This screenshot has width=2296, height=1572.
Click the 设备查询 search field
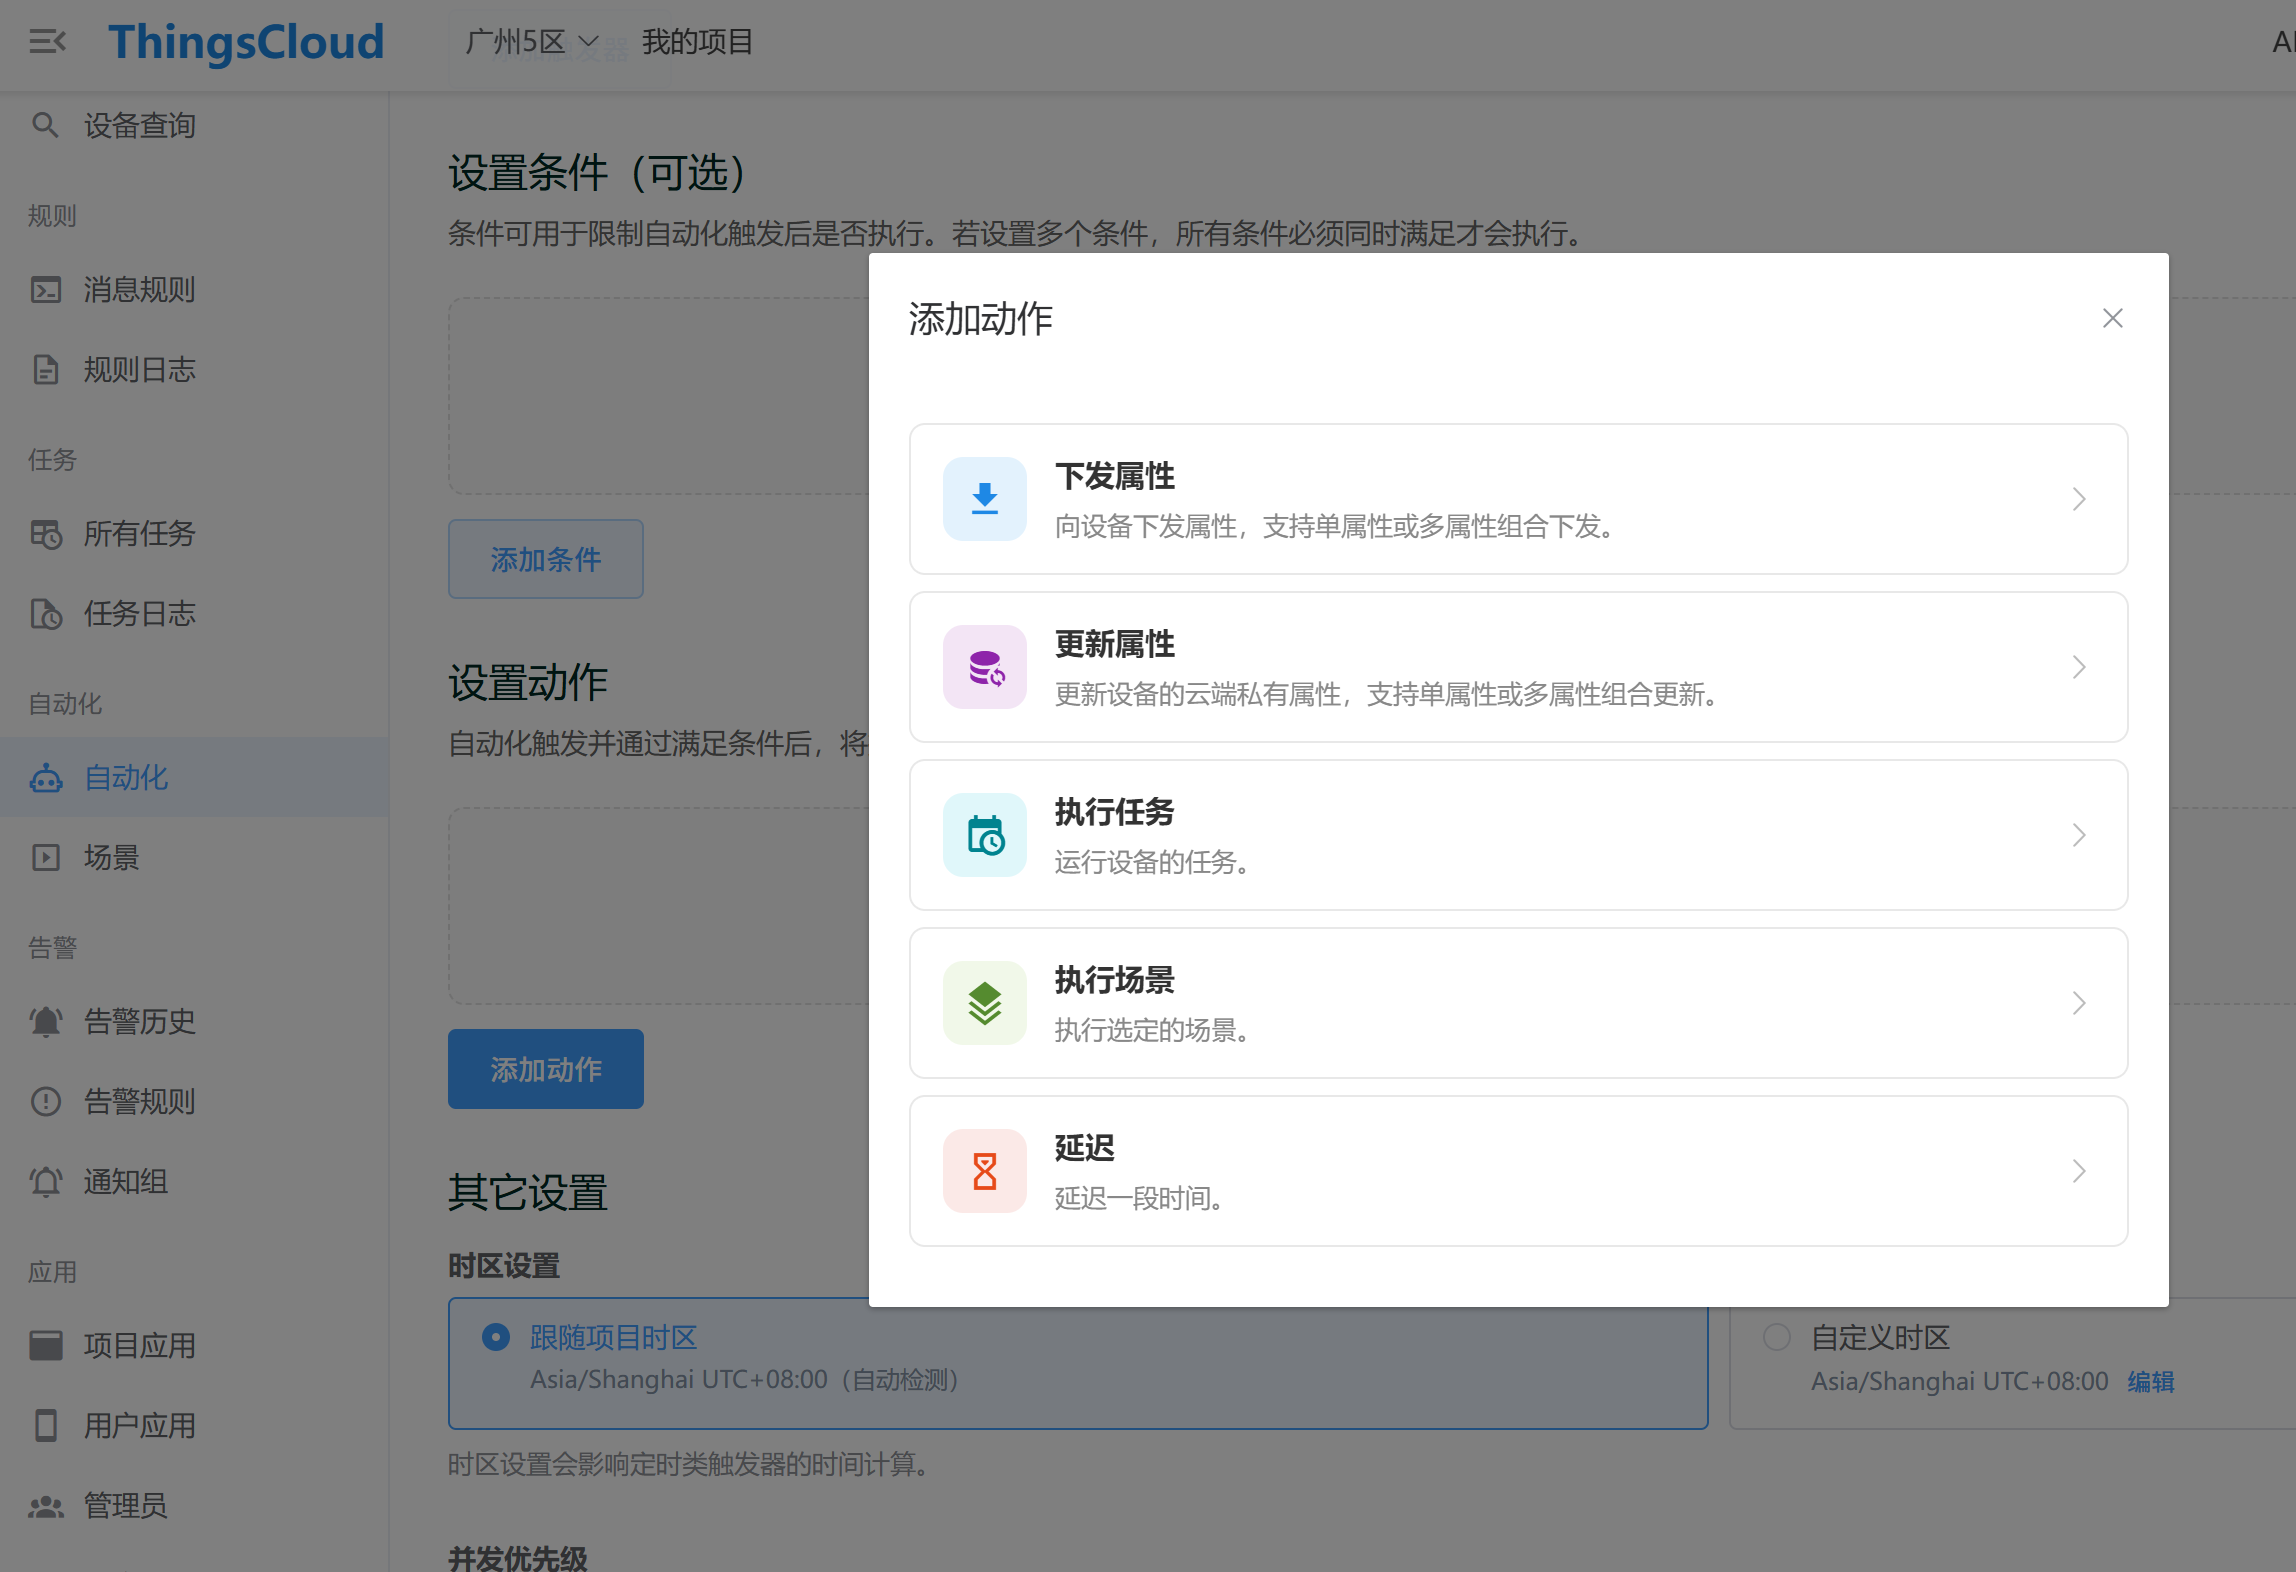click(x=139, y=125)
